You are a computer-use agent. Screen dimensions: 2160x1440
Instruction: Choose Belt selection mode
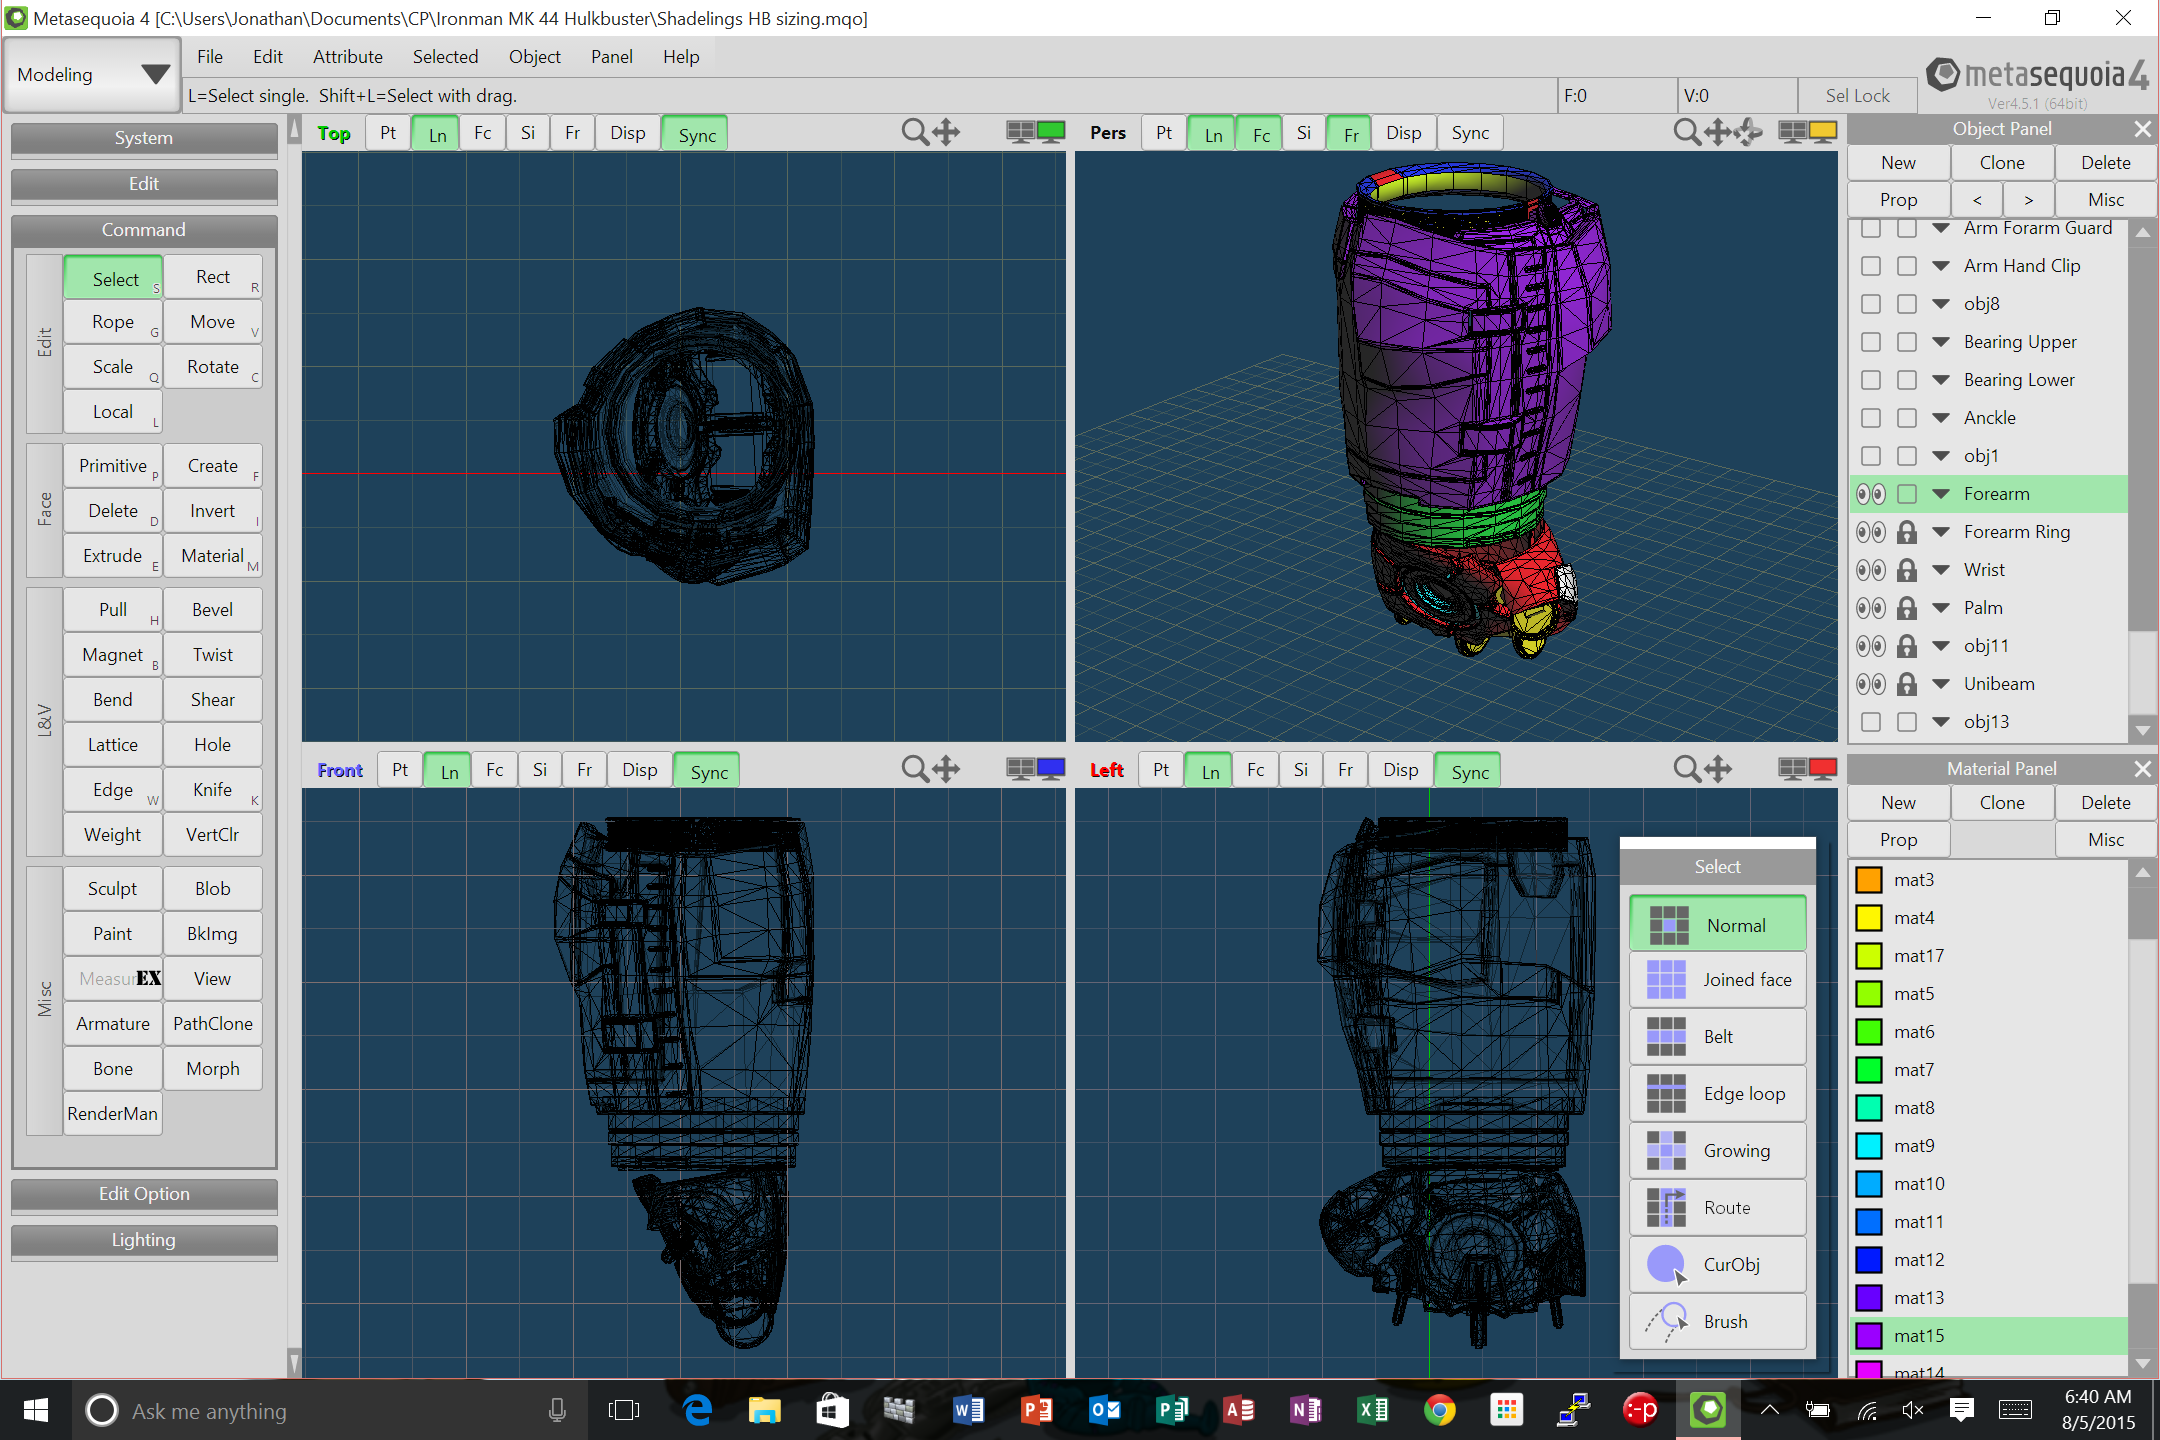pos(1717,1037)
